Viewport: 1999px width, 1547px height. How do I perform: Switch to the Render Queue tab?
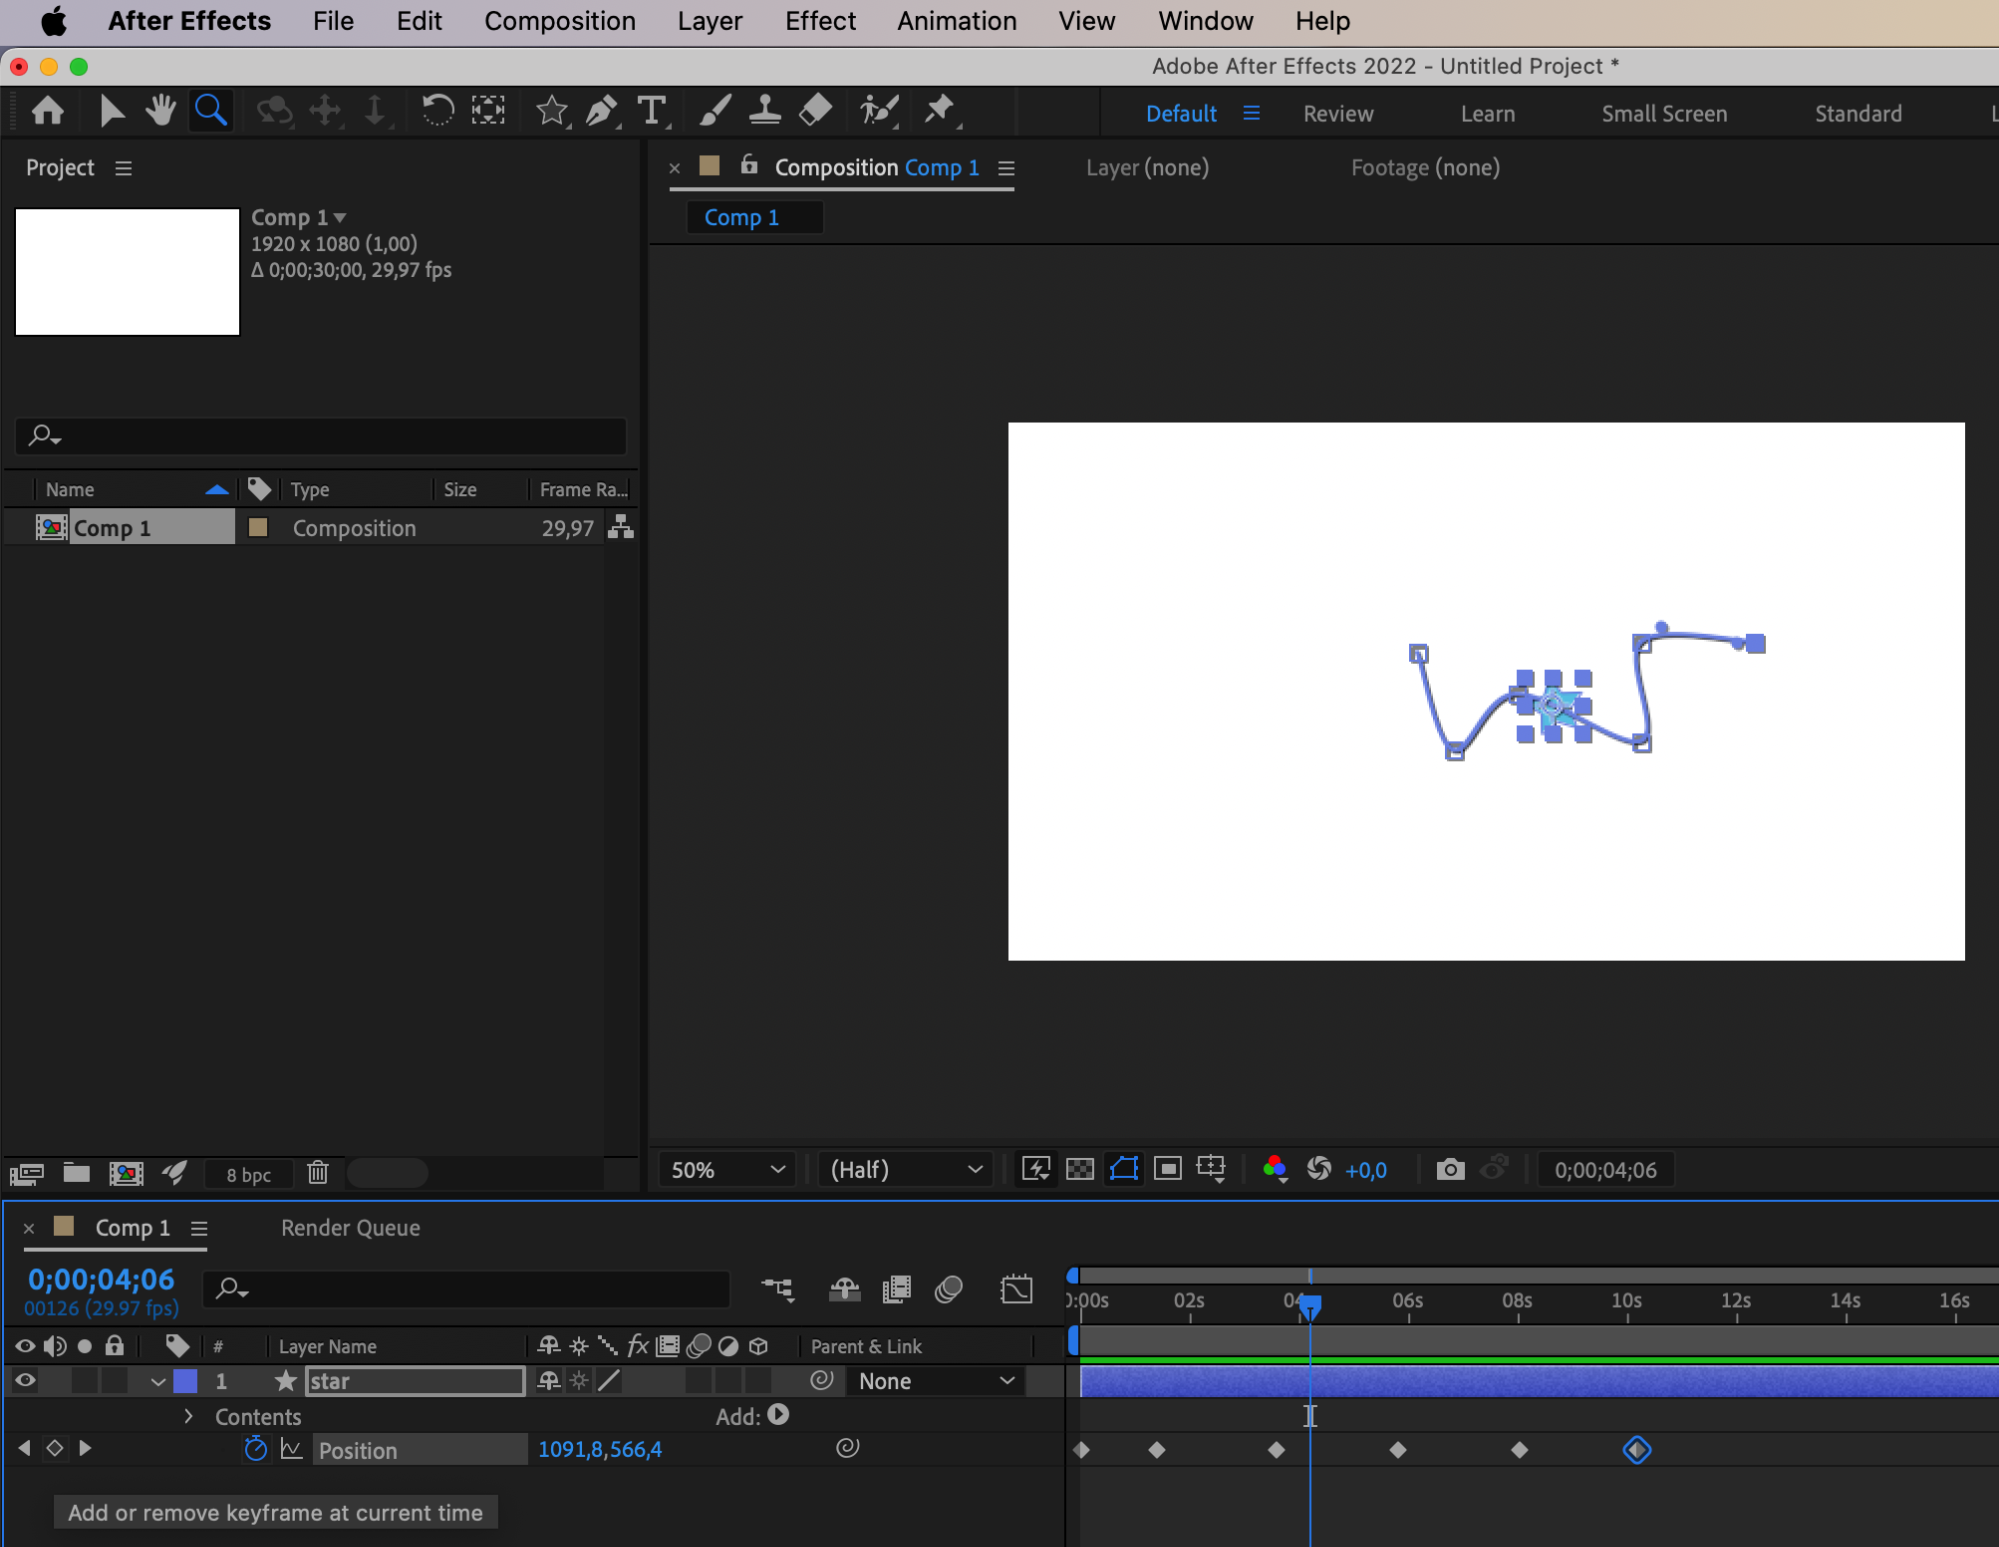click(x=350, y=1228)
